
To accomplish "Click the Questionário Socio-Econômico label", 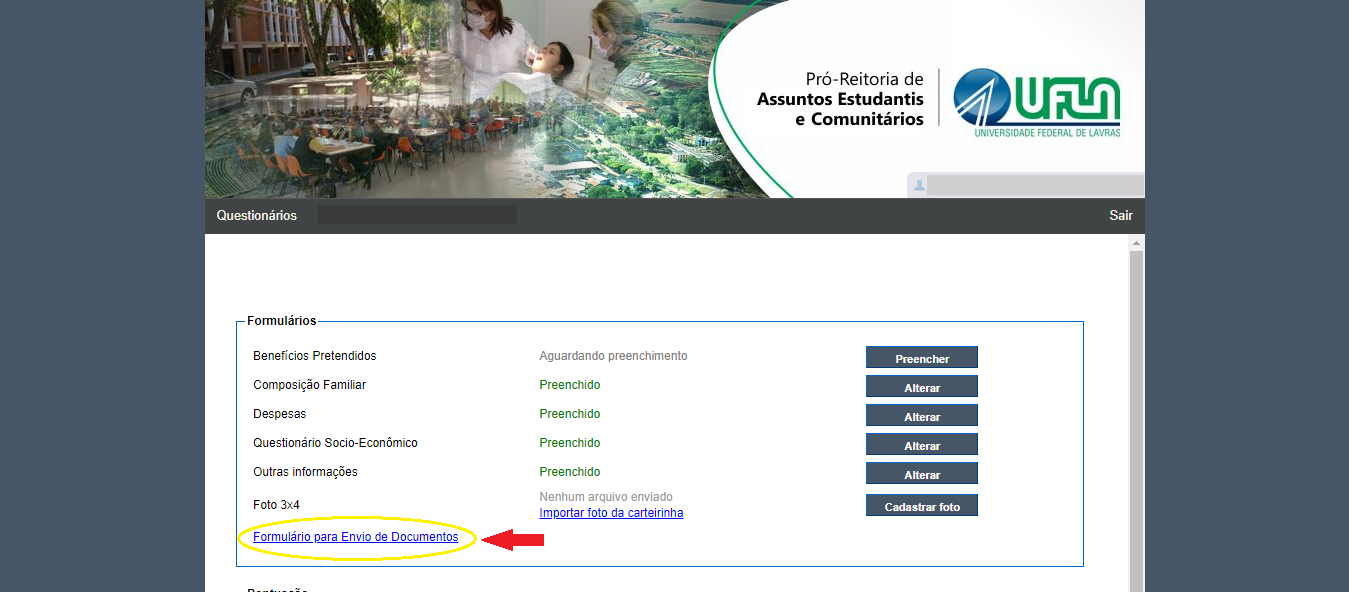I will [x=336, y=443].
